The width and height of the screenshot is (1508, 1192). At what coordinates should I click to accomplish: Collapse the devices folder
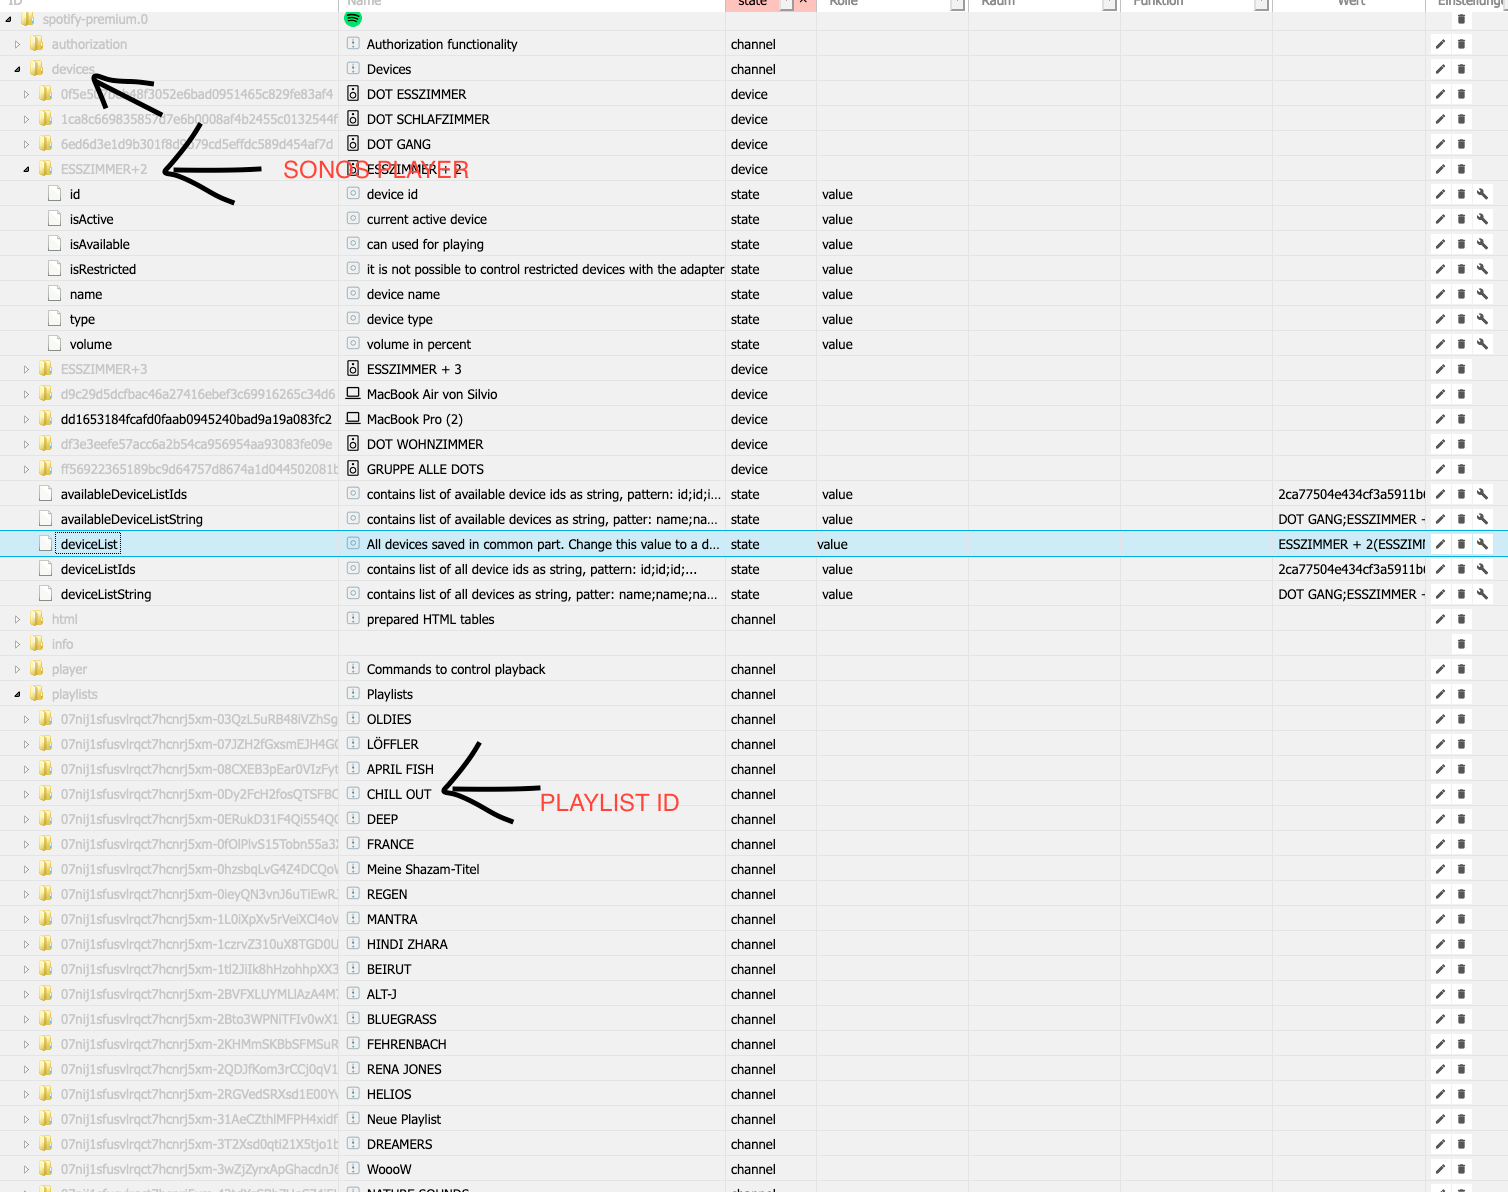click(17, 69)
